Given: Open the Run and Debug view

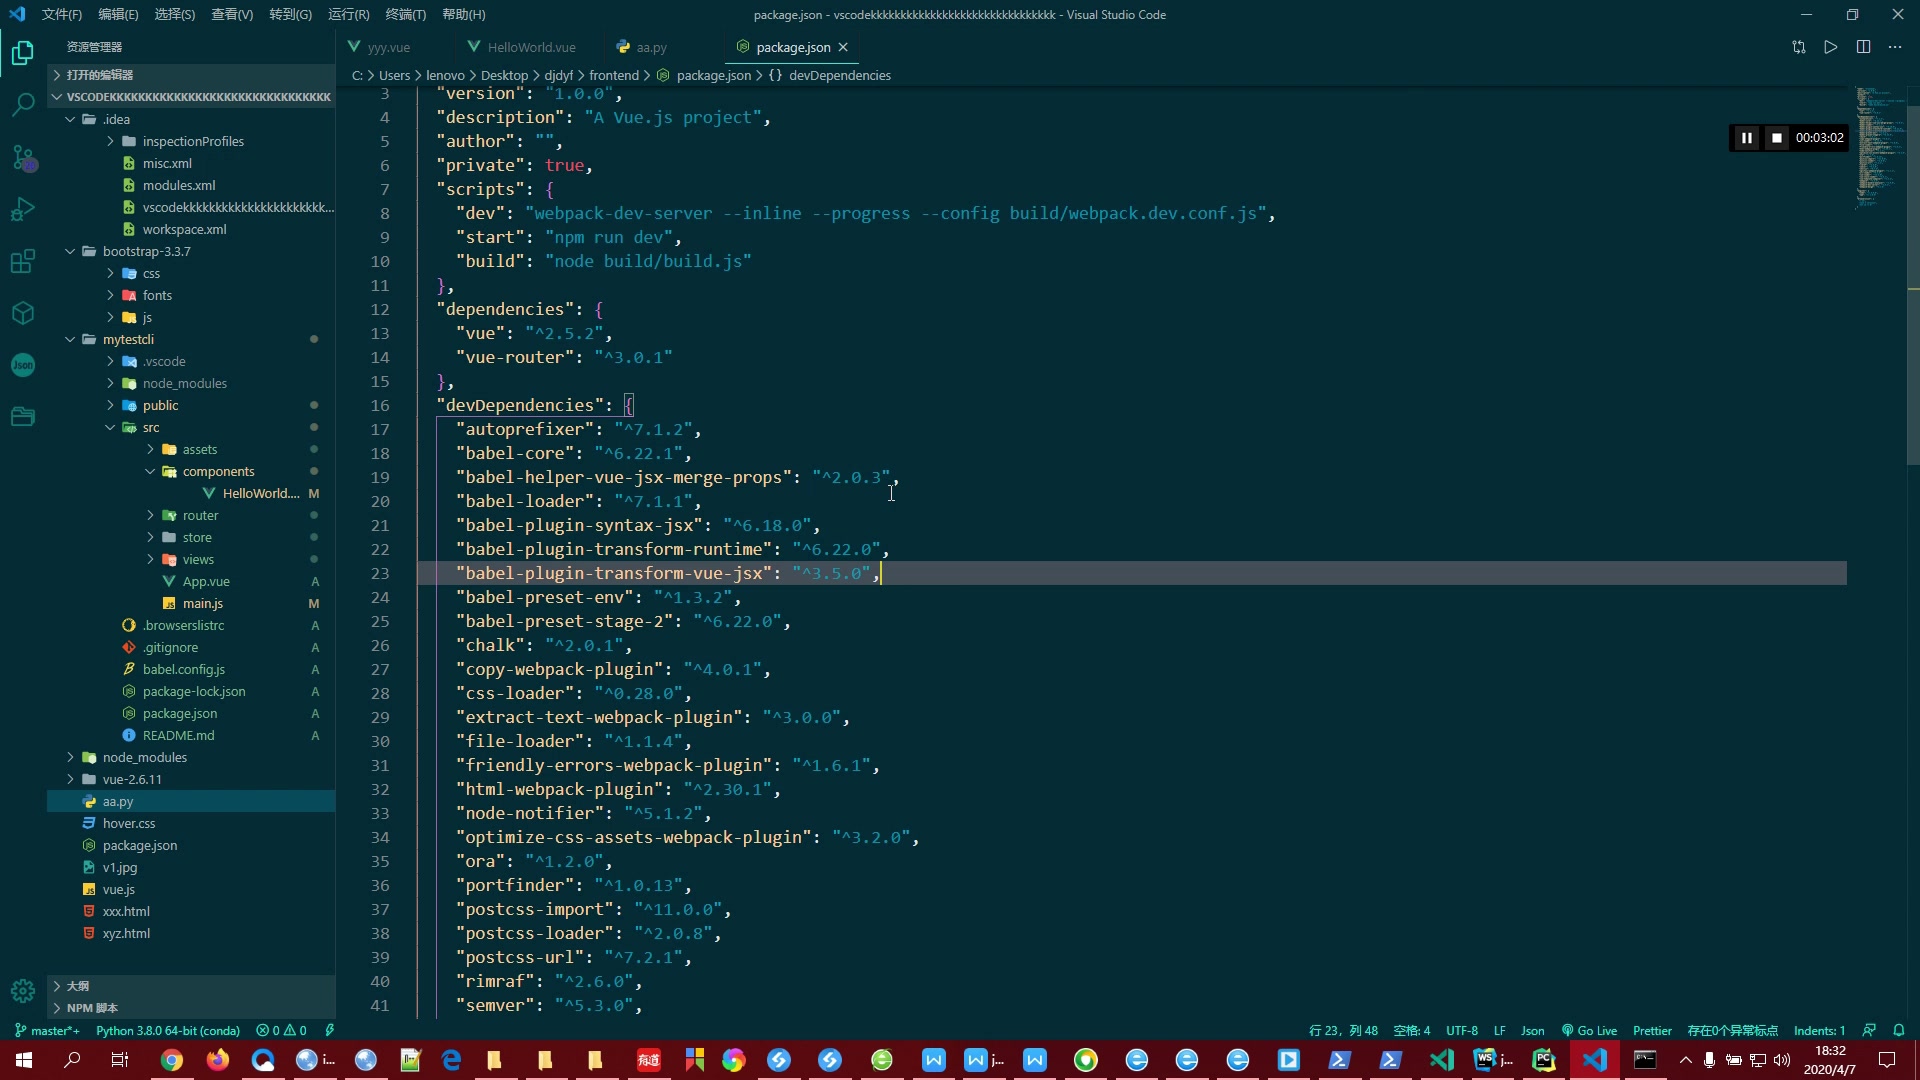Looking at the screenshot, I should click(x=23, y=209).
